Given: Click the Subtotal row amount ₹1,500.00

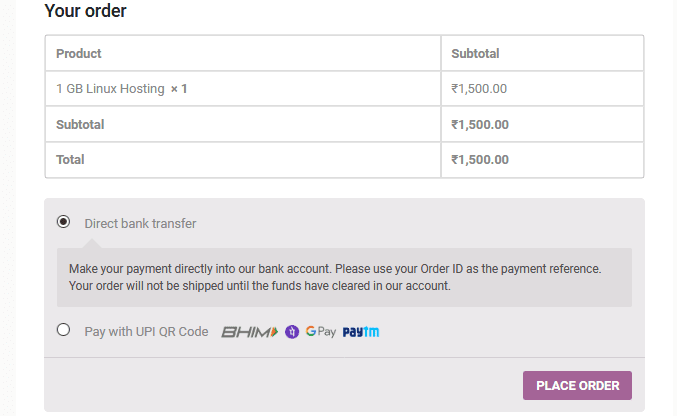Looking at the screenshot, I should pyautogui.click(x=480, y=125).
